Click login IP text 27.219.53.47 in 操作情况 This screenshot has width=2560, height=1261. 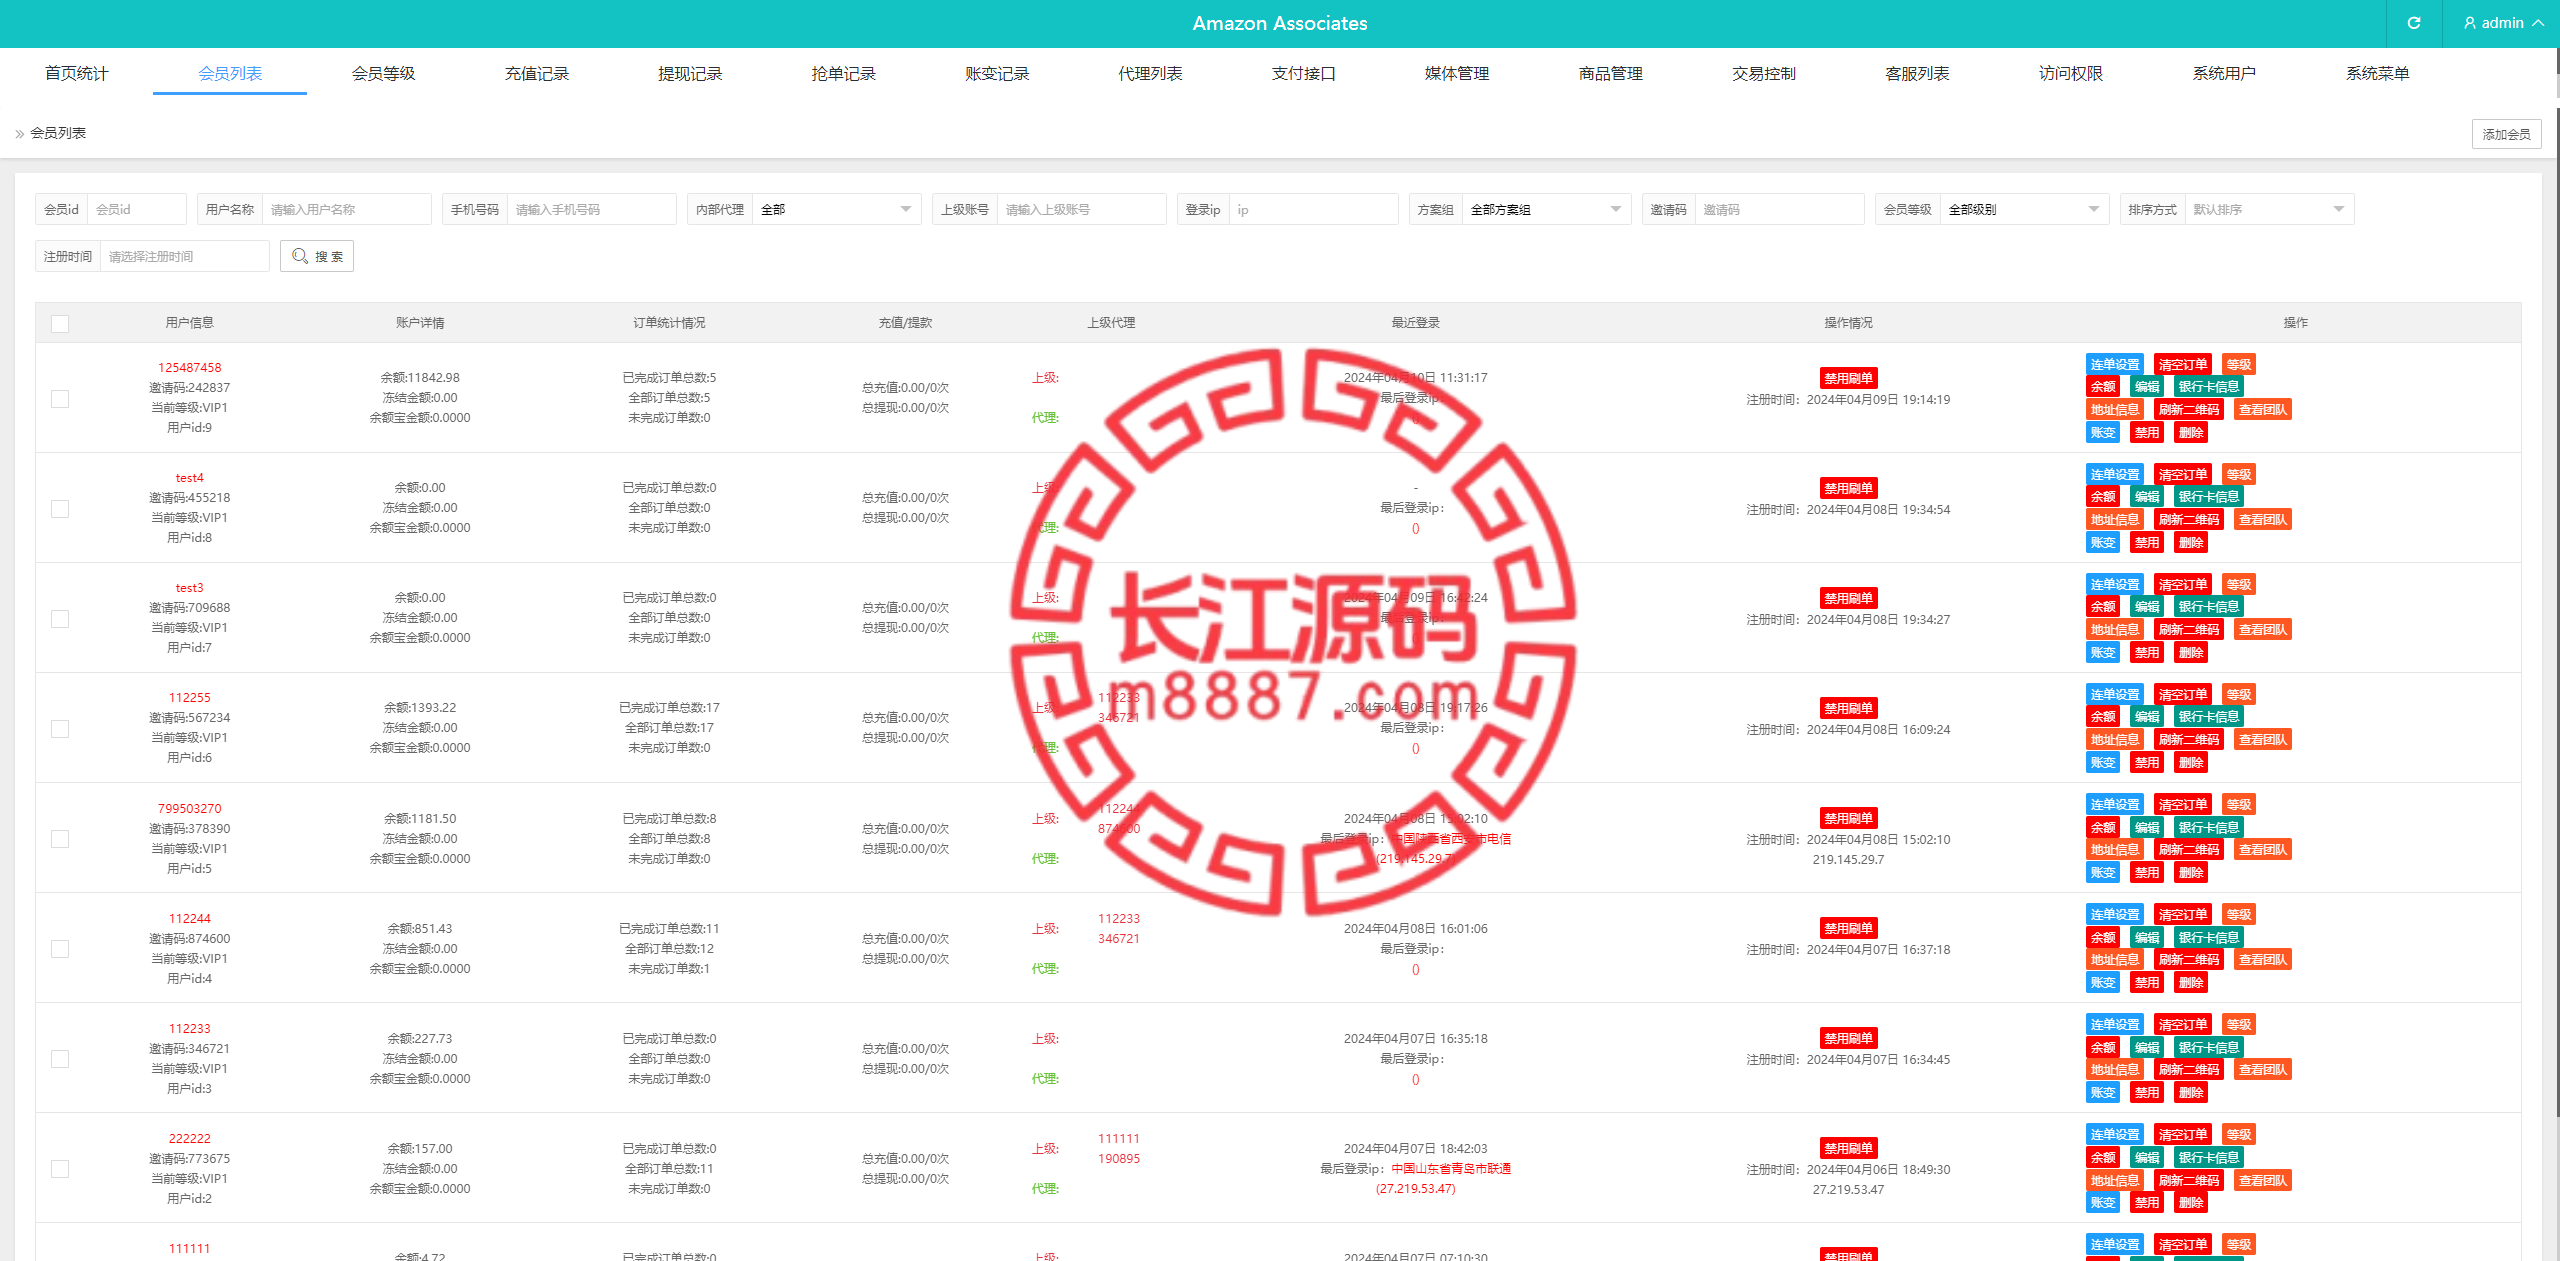click(x=1848, y=1190)
